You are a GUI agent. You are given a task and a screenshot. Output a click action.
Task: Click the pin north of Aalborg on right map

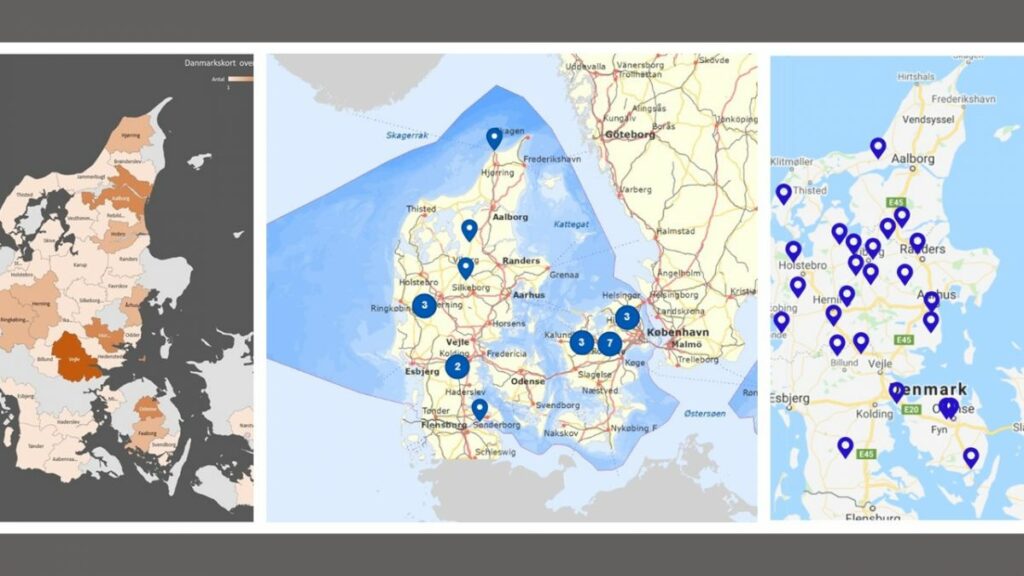point(878,147)
